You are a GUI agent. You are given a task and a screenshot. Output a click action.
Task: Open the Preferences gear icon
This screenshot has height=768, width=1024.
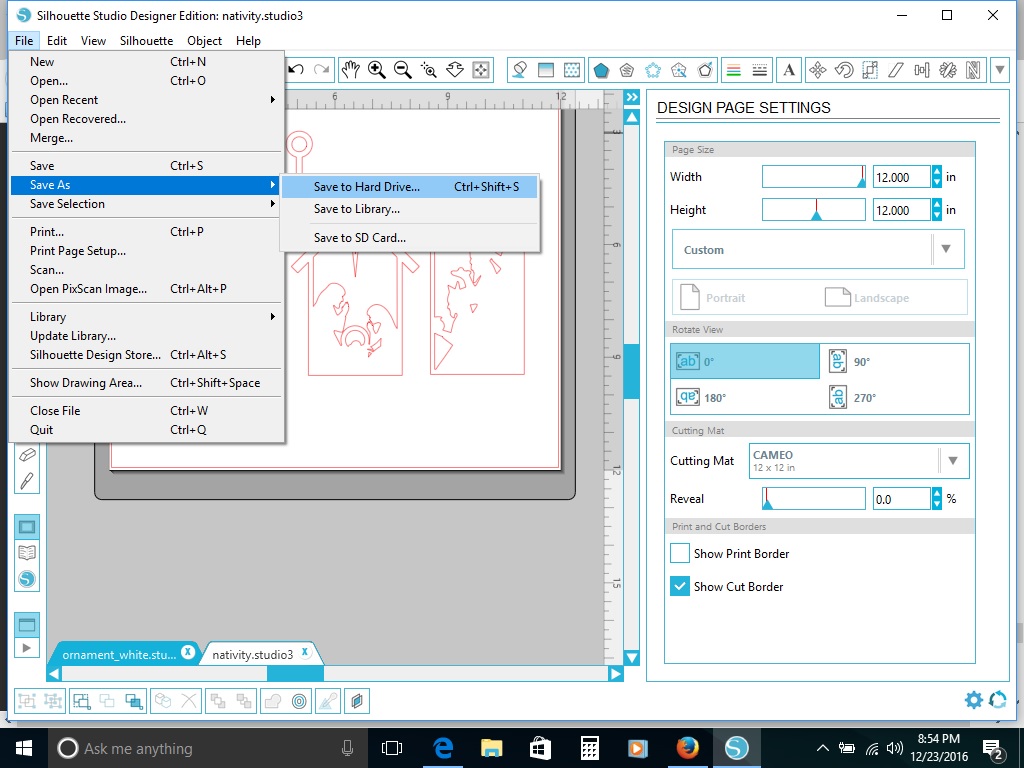[x=973, y=700]
